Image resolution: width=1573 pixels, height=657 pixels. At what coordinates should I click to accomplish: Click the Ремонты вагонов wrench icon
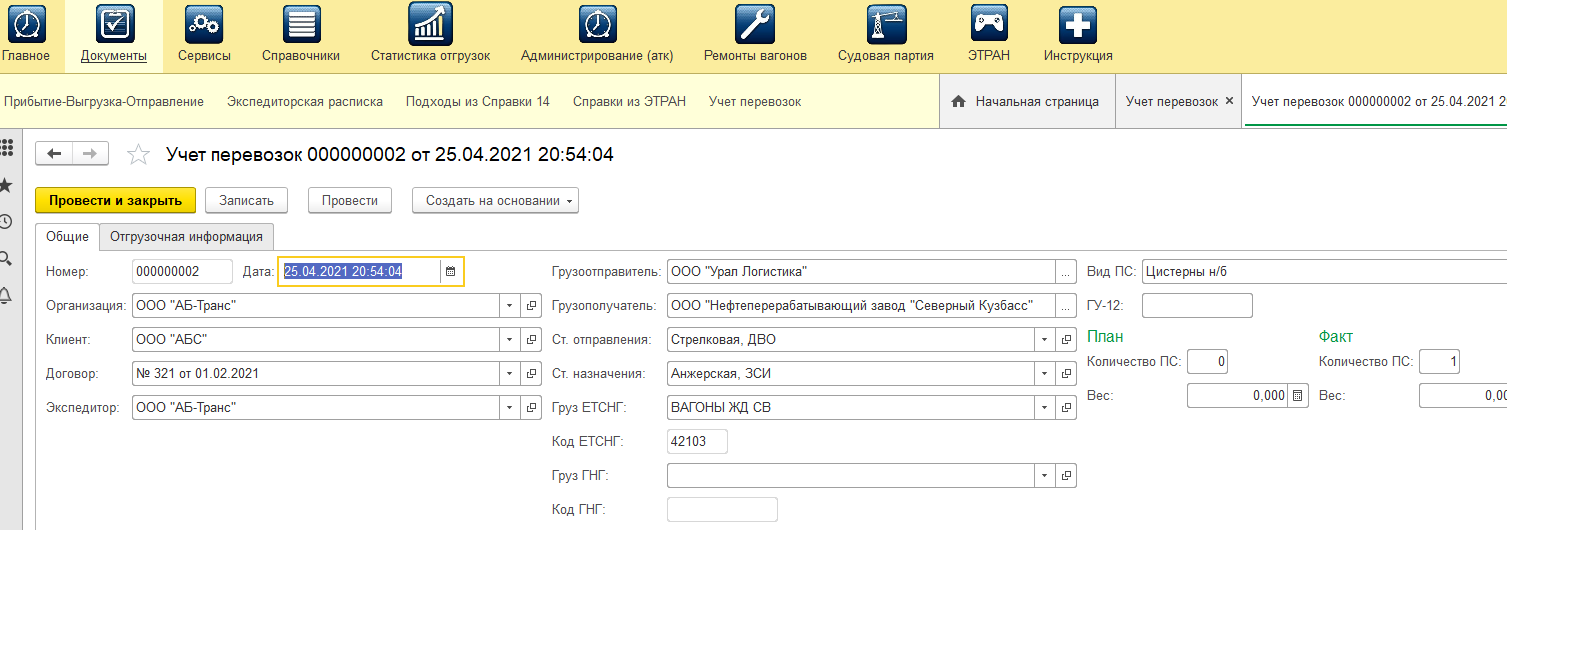pos(754,25)
